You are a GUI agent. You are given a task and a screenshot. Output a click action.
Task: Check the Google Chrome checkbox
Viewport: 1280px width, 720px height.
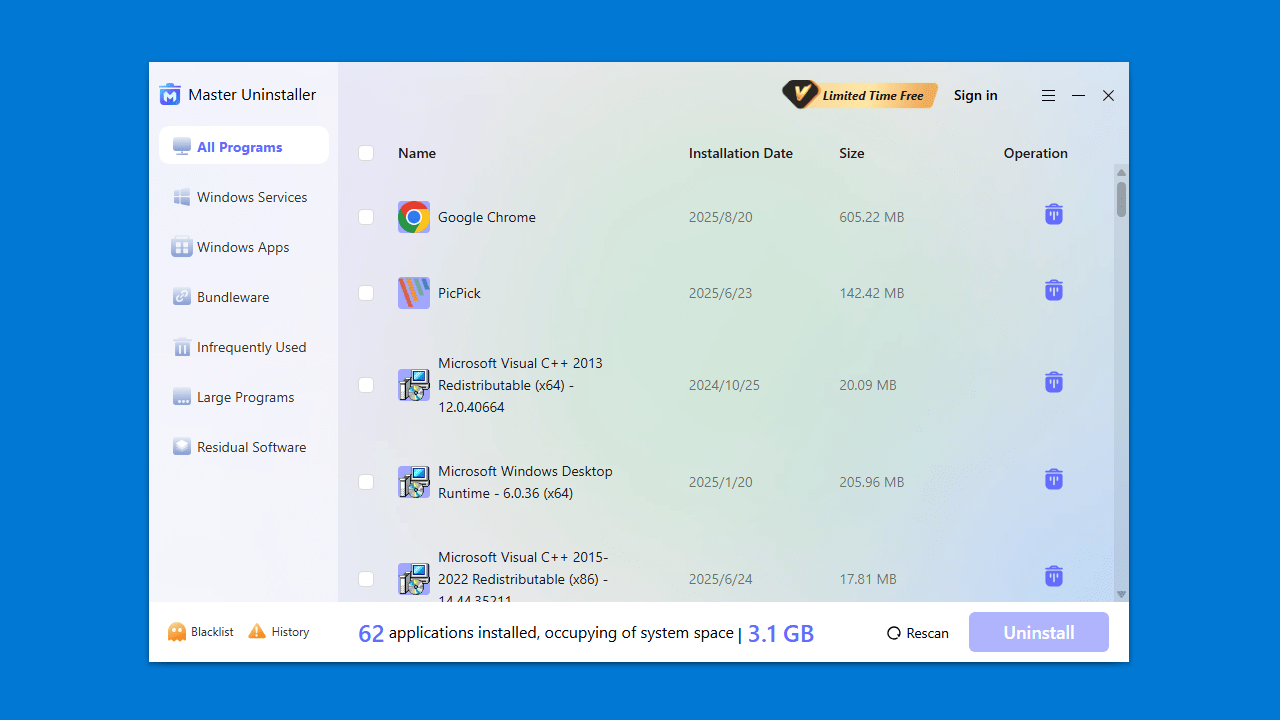coord(366,217)
